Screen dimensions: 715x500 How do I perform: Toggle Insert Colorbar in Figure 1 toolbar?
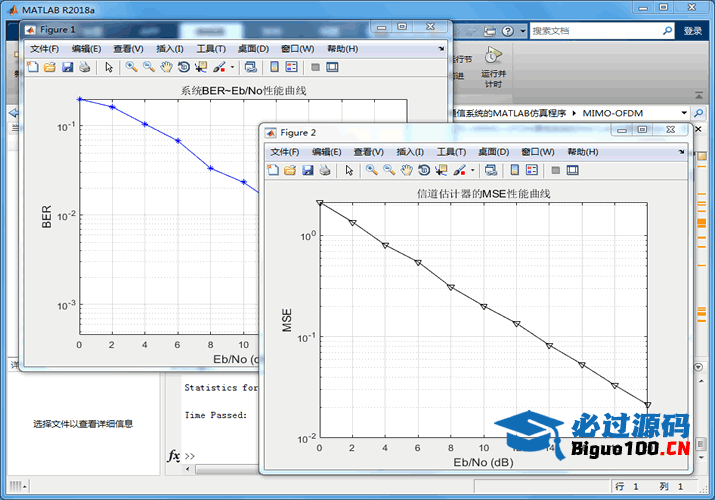(274, 67)
